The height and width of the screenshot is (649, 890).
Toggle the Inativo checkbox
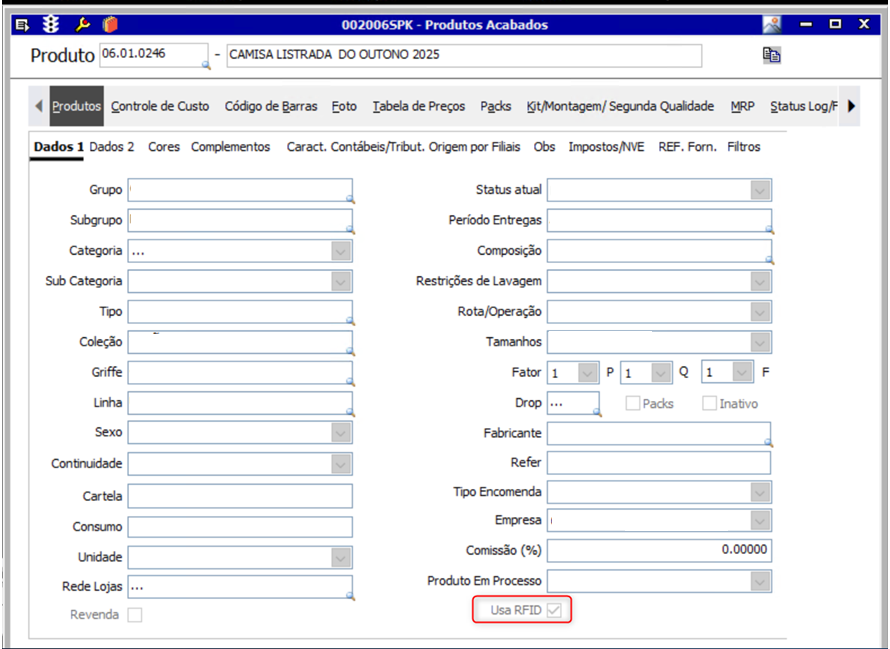(x=710, y=403)
